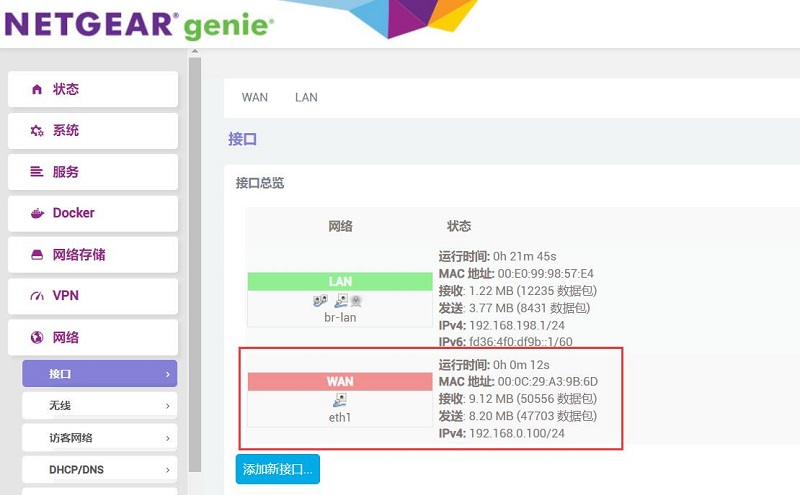
Task: Click the lines icon beside 服务
Action: pos(37,171)
